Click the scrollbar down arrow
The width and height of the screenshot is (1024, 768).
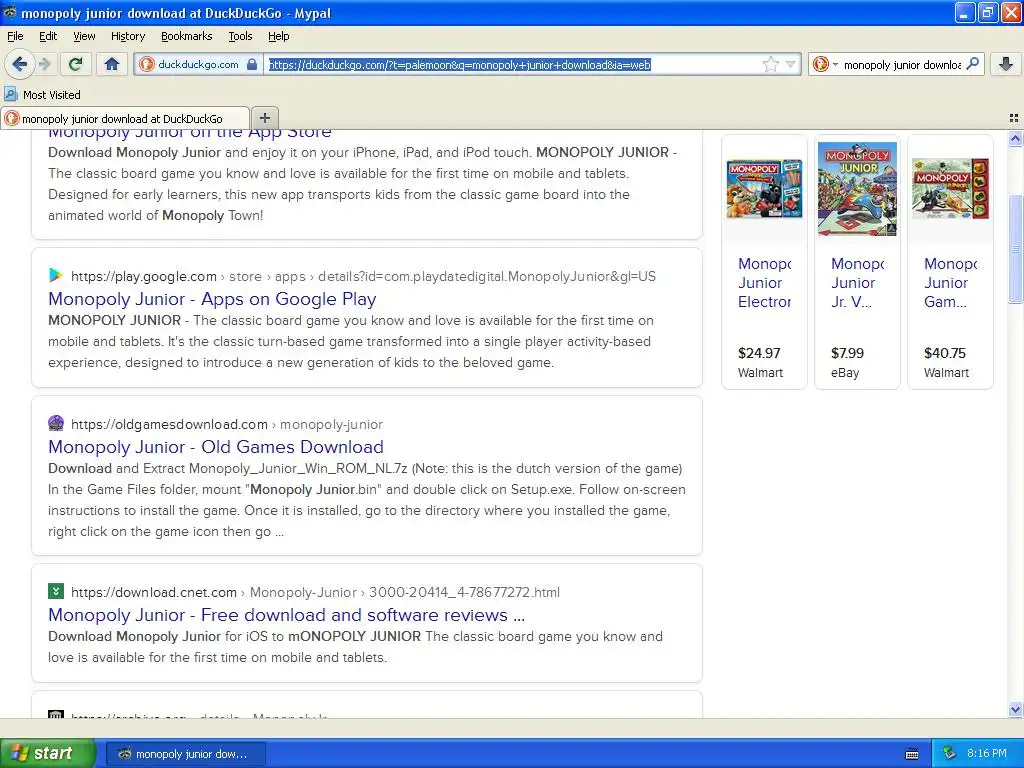tap(1015, 709)
